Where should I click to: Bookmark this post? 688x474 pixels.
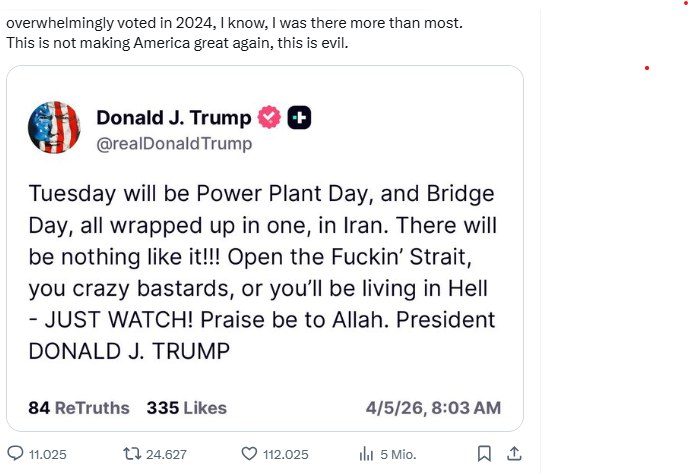point(484,454)
